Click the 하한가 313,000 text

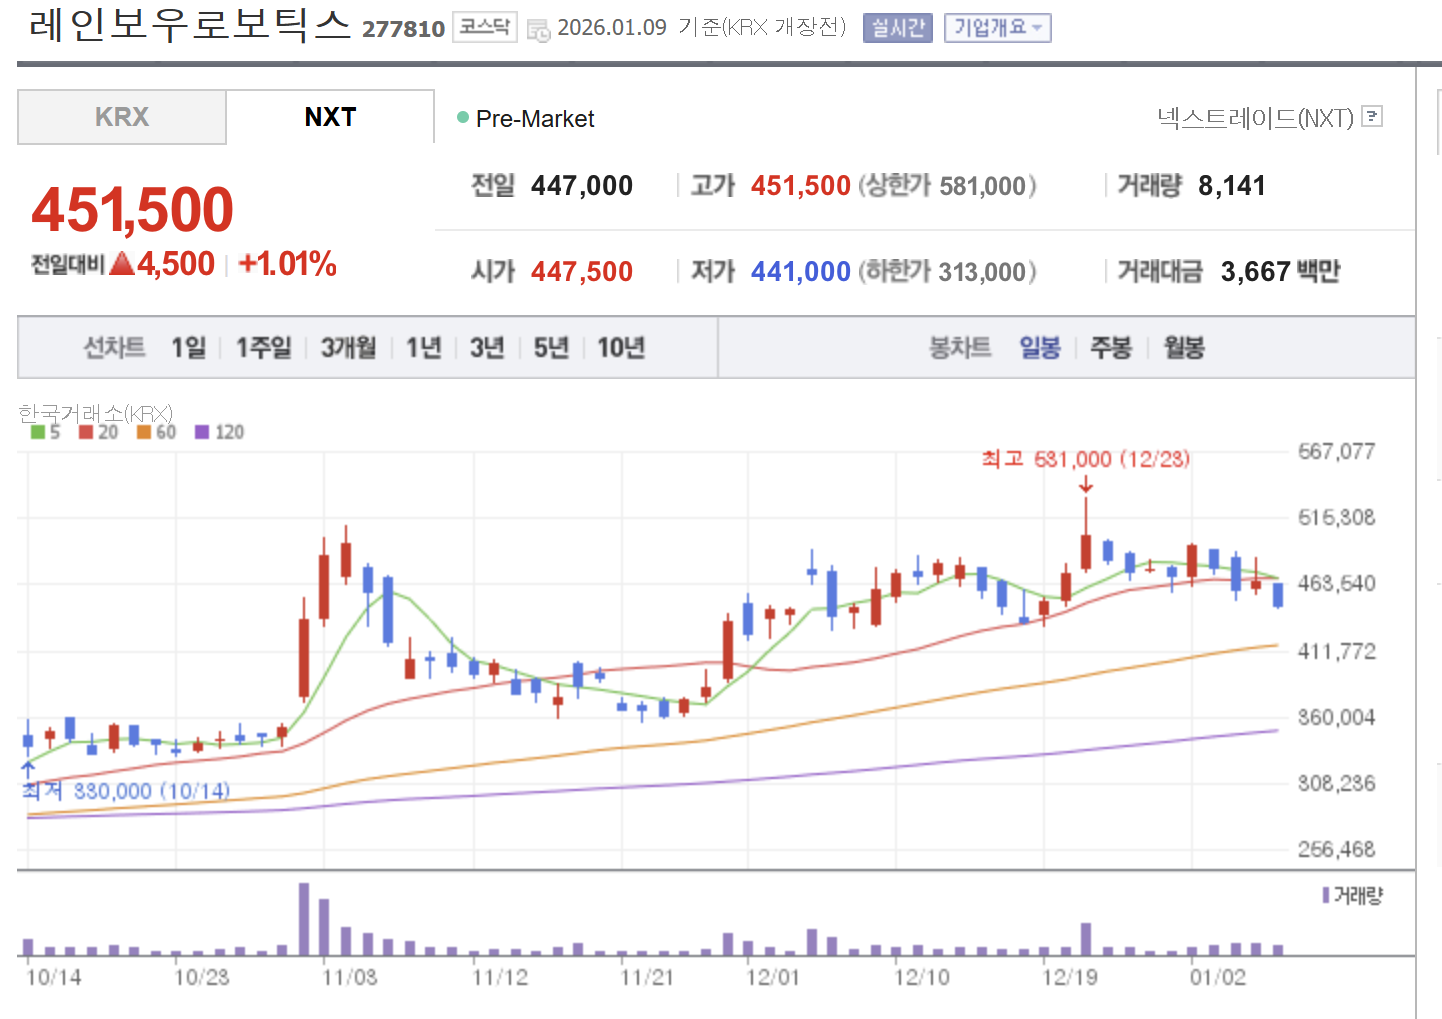click(x=948, y=272)
